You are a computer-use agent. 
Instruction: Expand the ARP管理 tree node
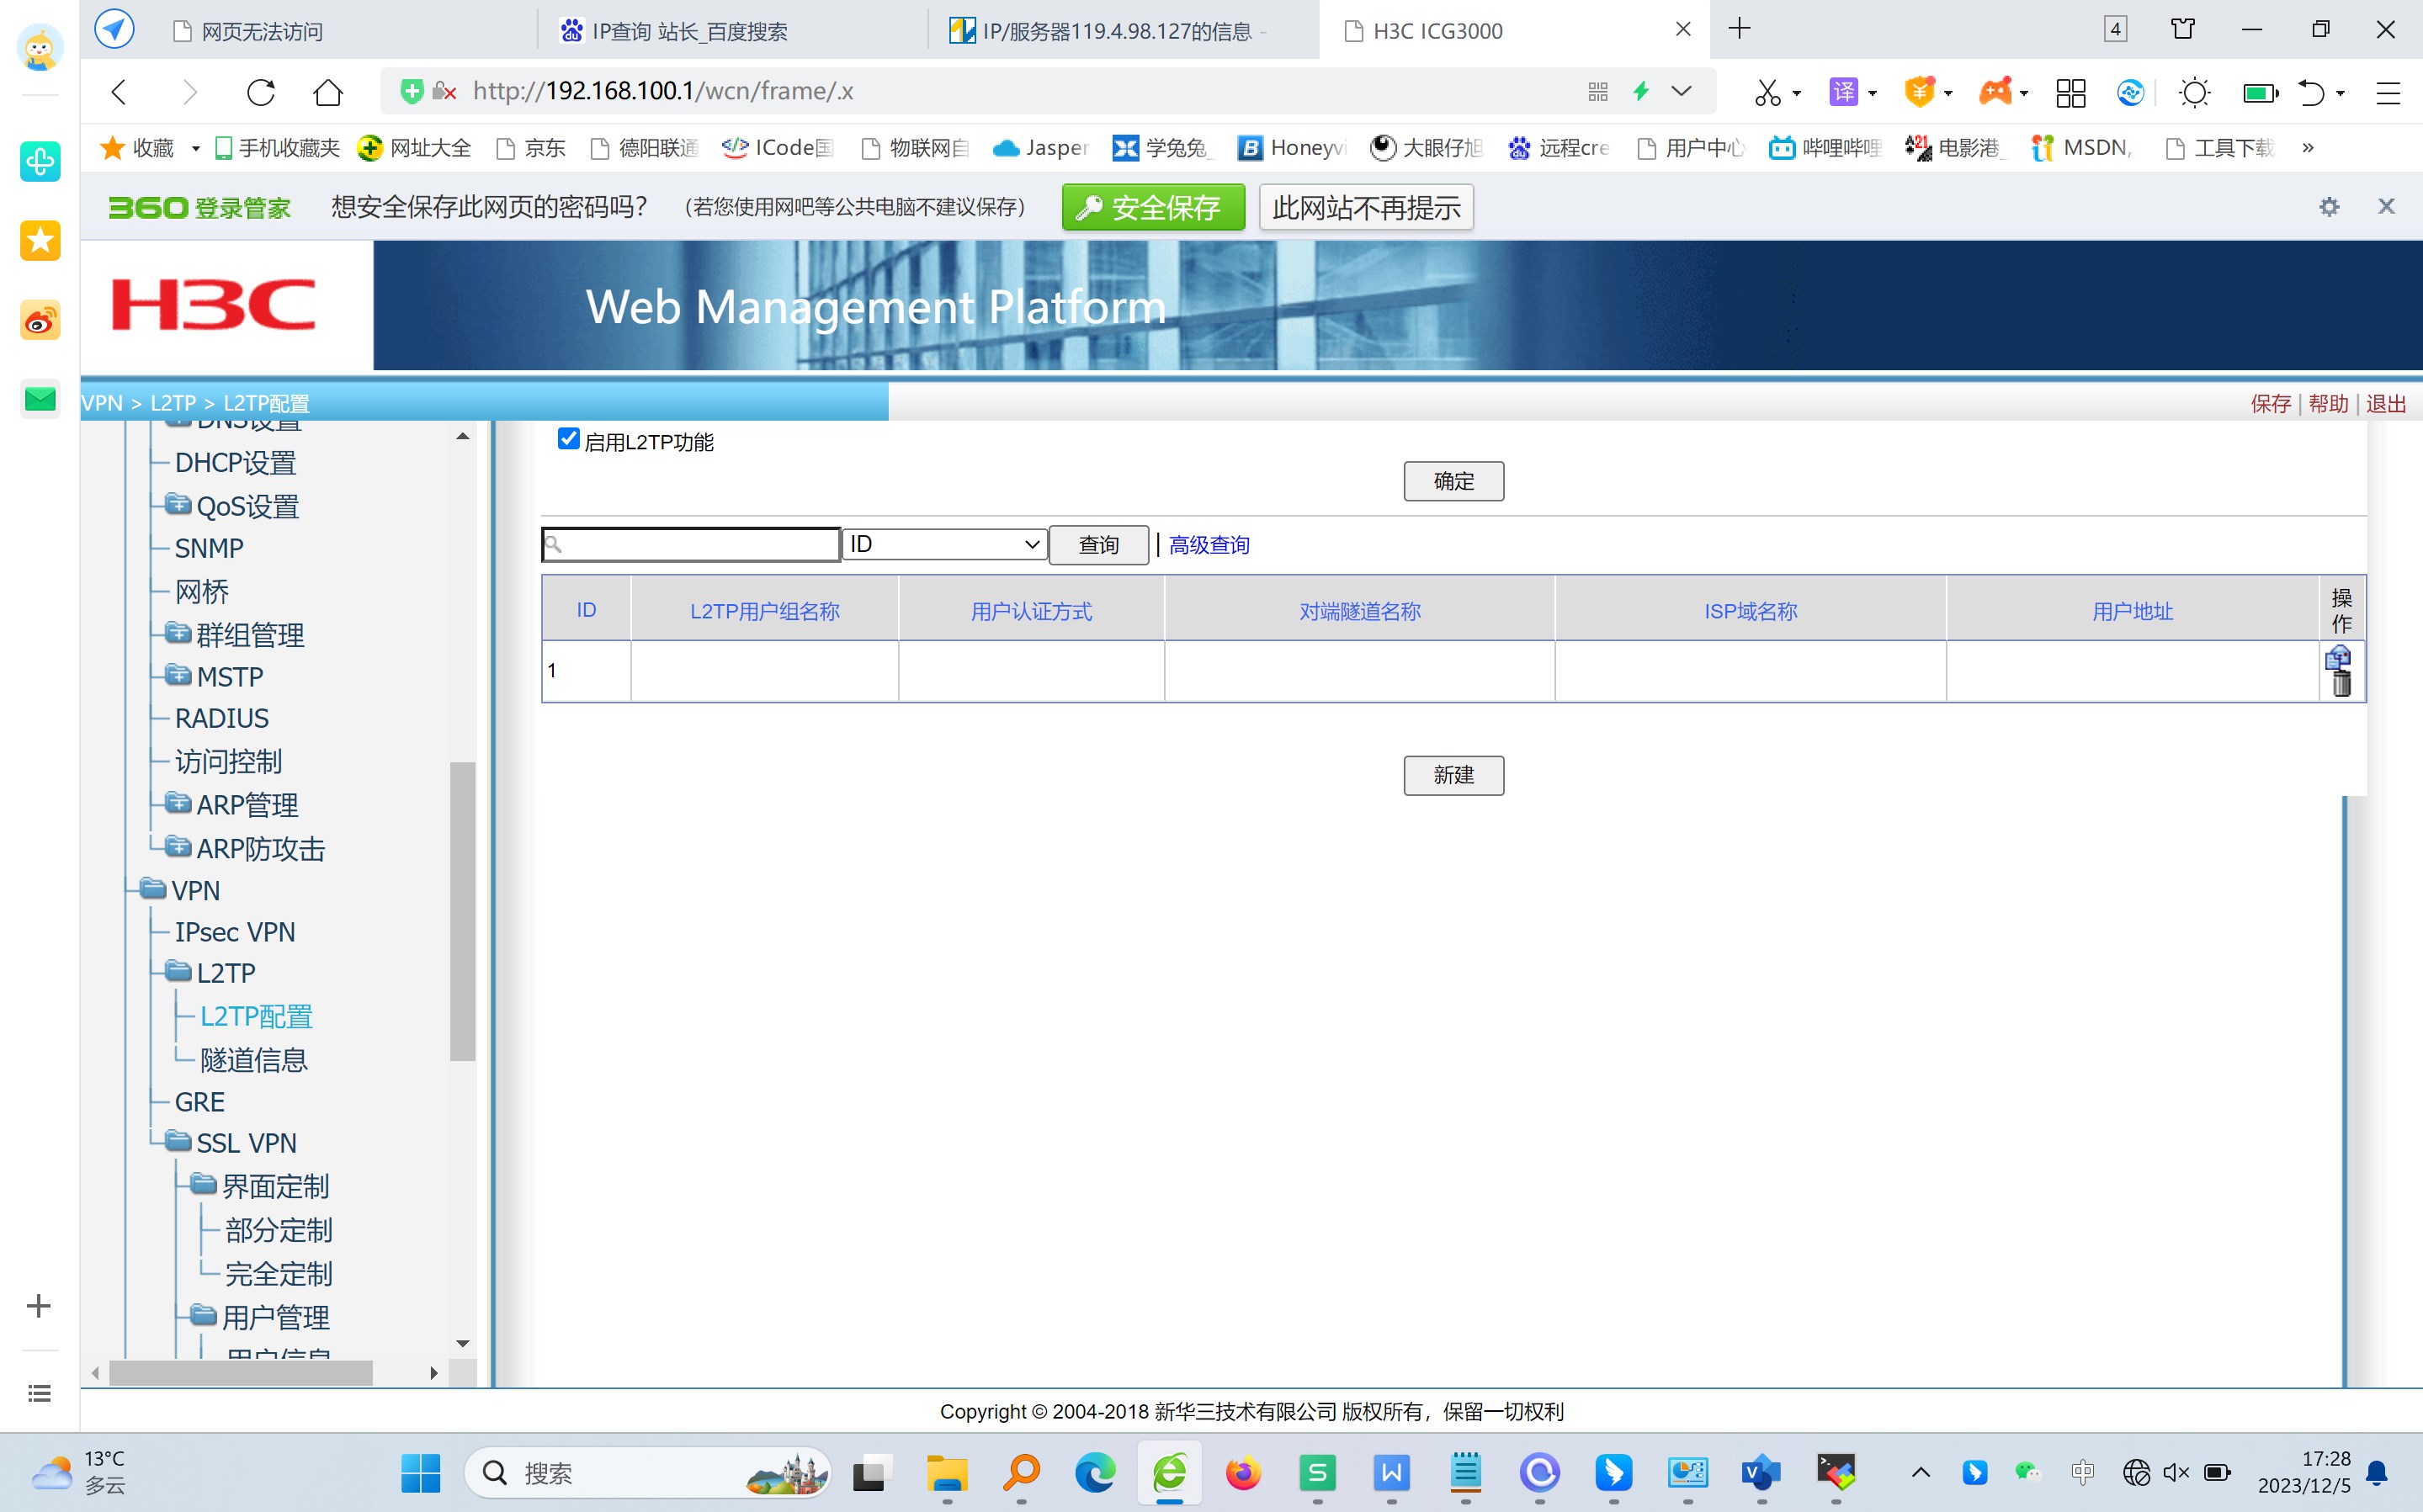(x=178, y=803)
